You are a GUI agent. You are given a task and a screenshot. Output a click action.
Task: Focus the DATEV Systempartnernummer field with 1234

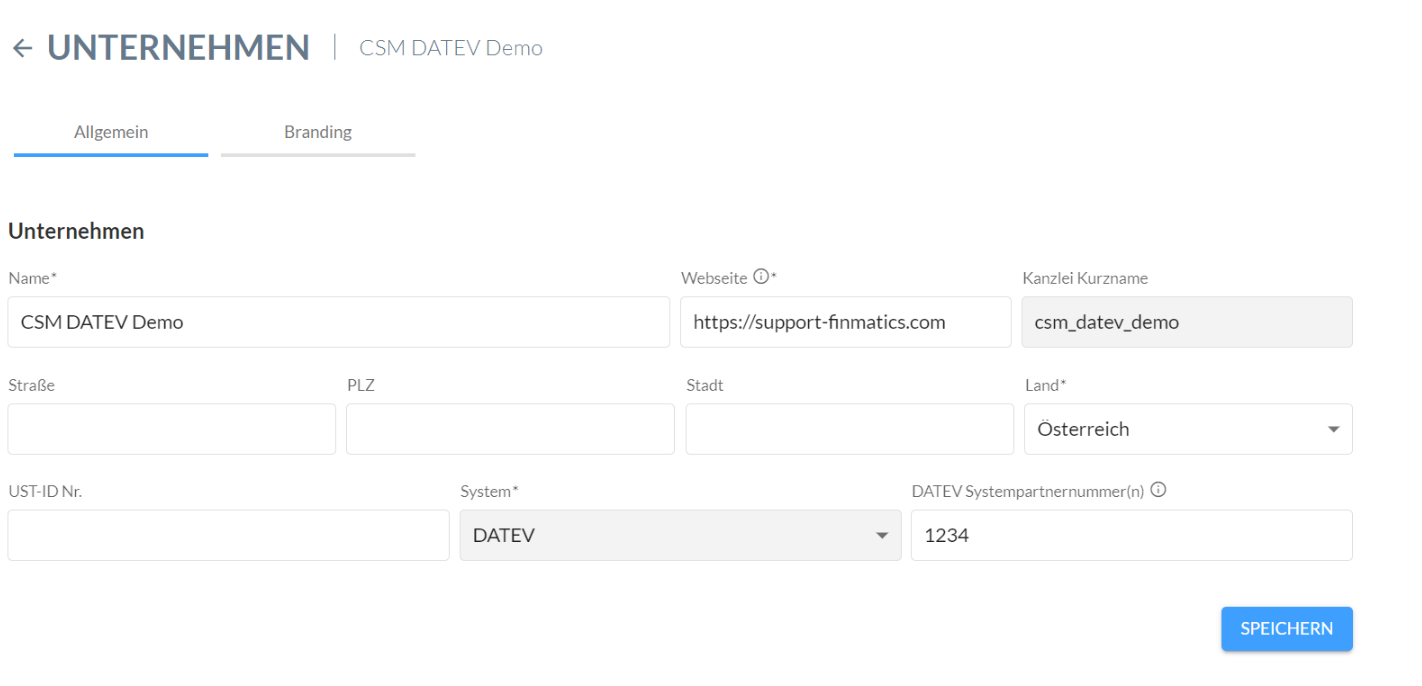pyautogui.click(x=1132, y=535)
